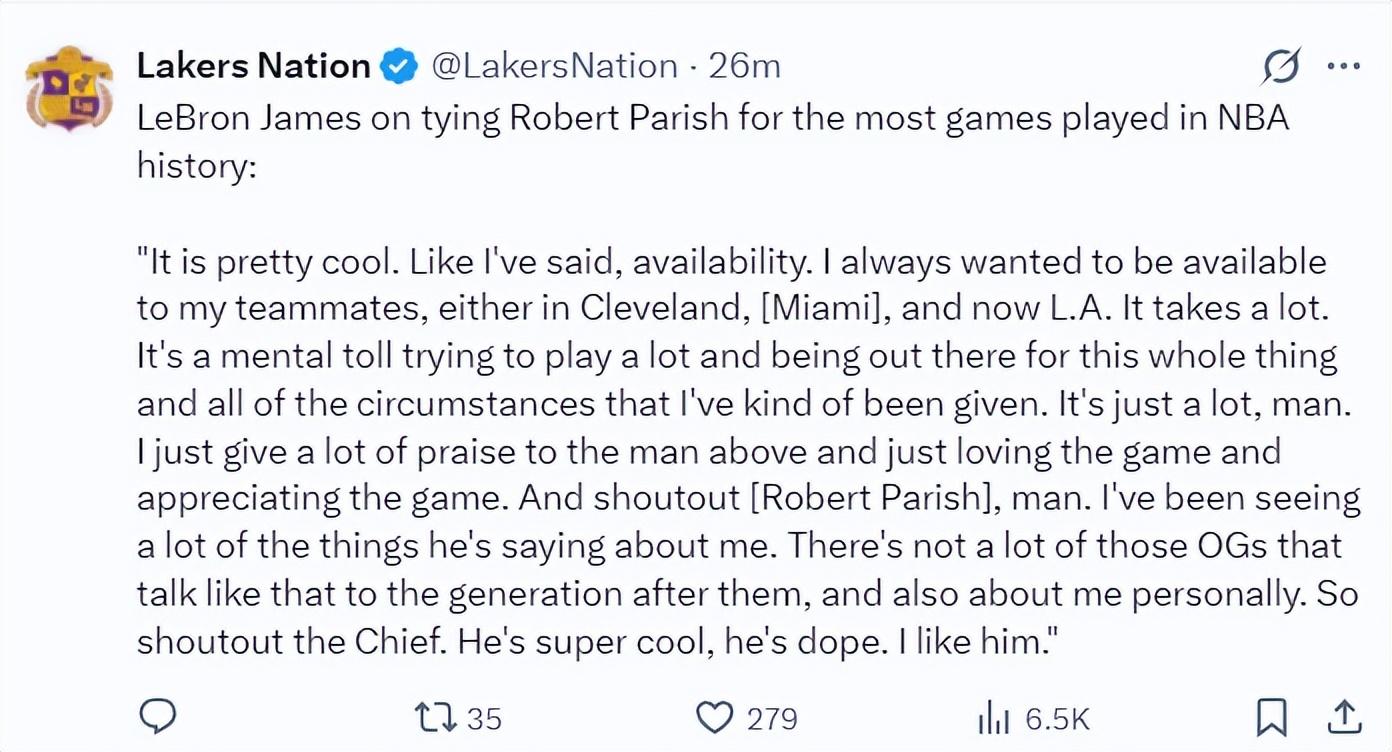Bookmark this tweet
The width and height of the screenshot is (1392, 752).
tap(1270, 717)
